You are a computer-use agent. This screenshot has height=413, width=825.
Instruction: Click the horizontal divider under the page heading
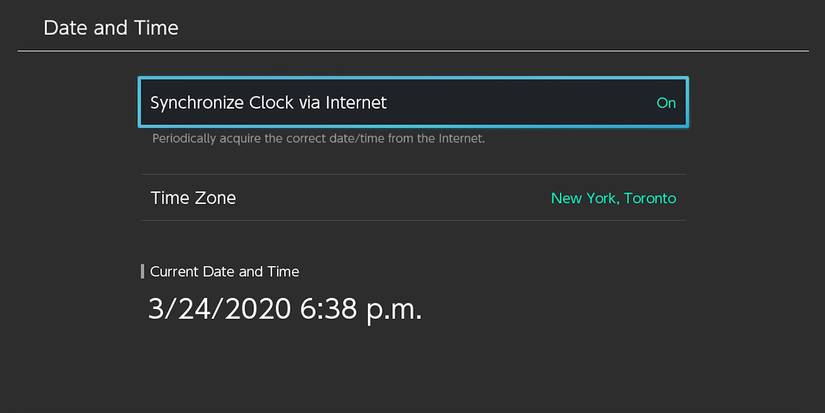(412, 51)
